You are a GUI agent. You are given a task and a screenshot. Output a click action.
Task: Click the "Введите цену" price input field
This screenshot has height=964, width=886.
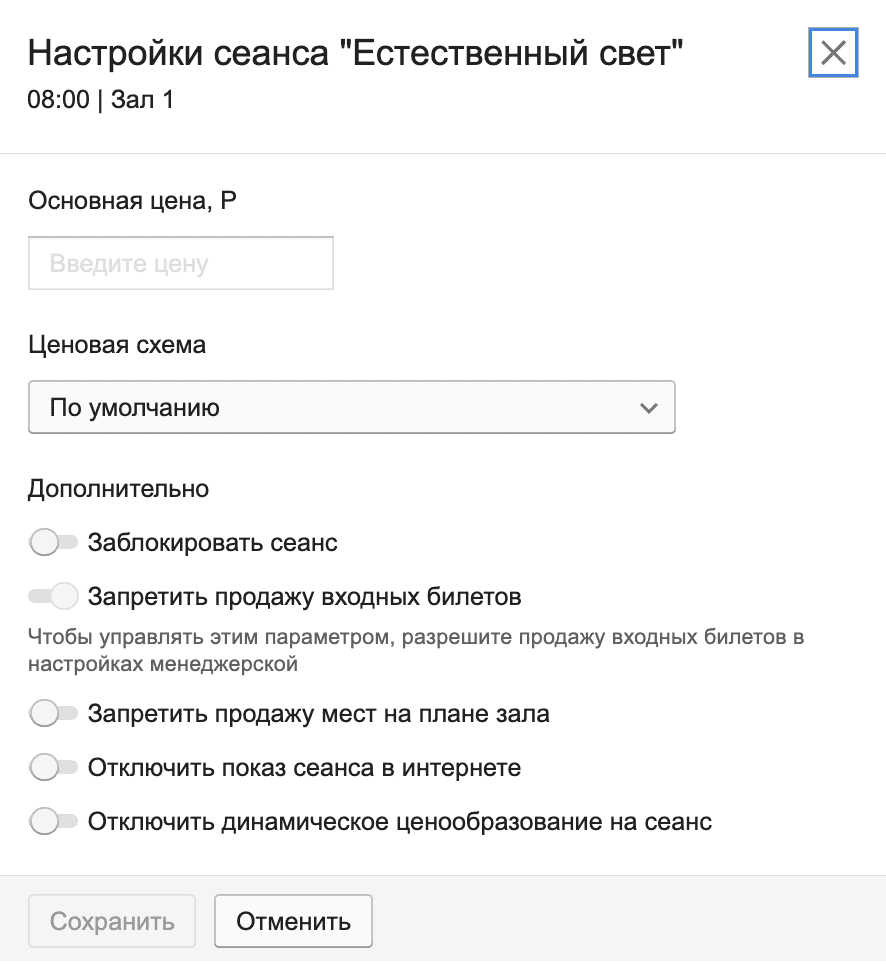181,264
